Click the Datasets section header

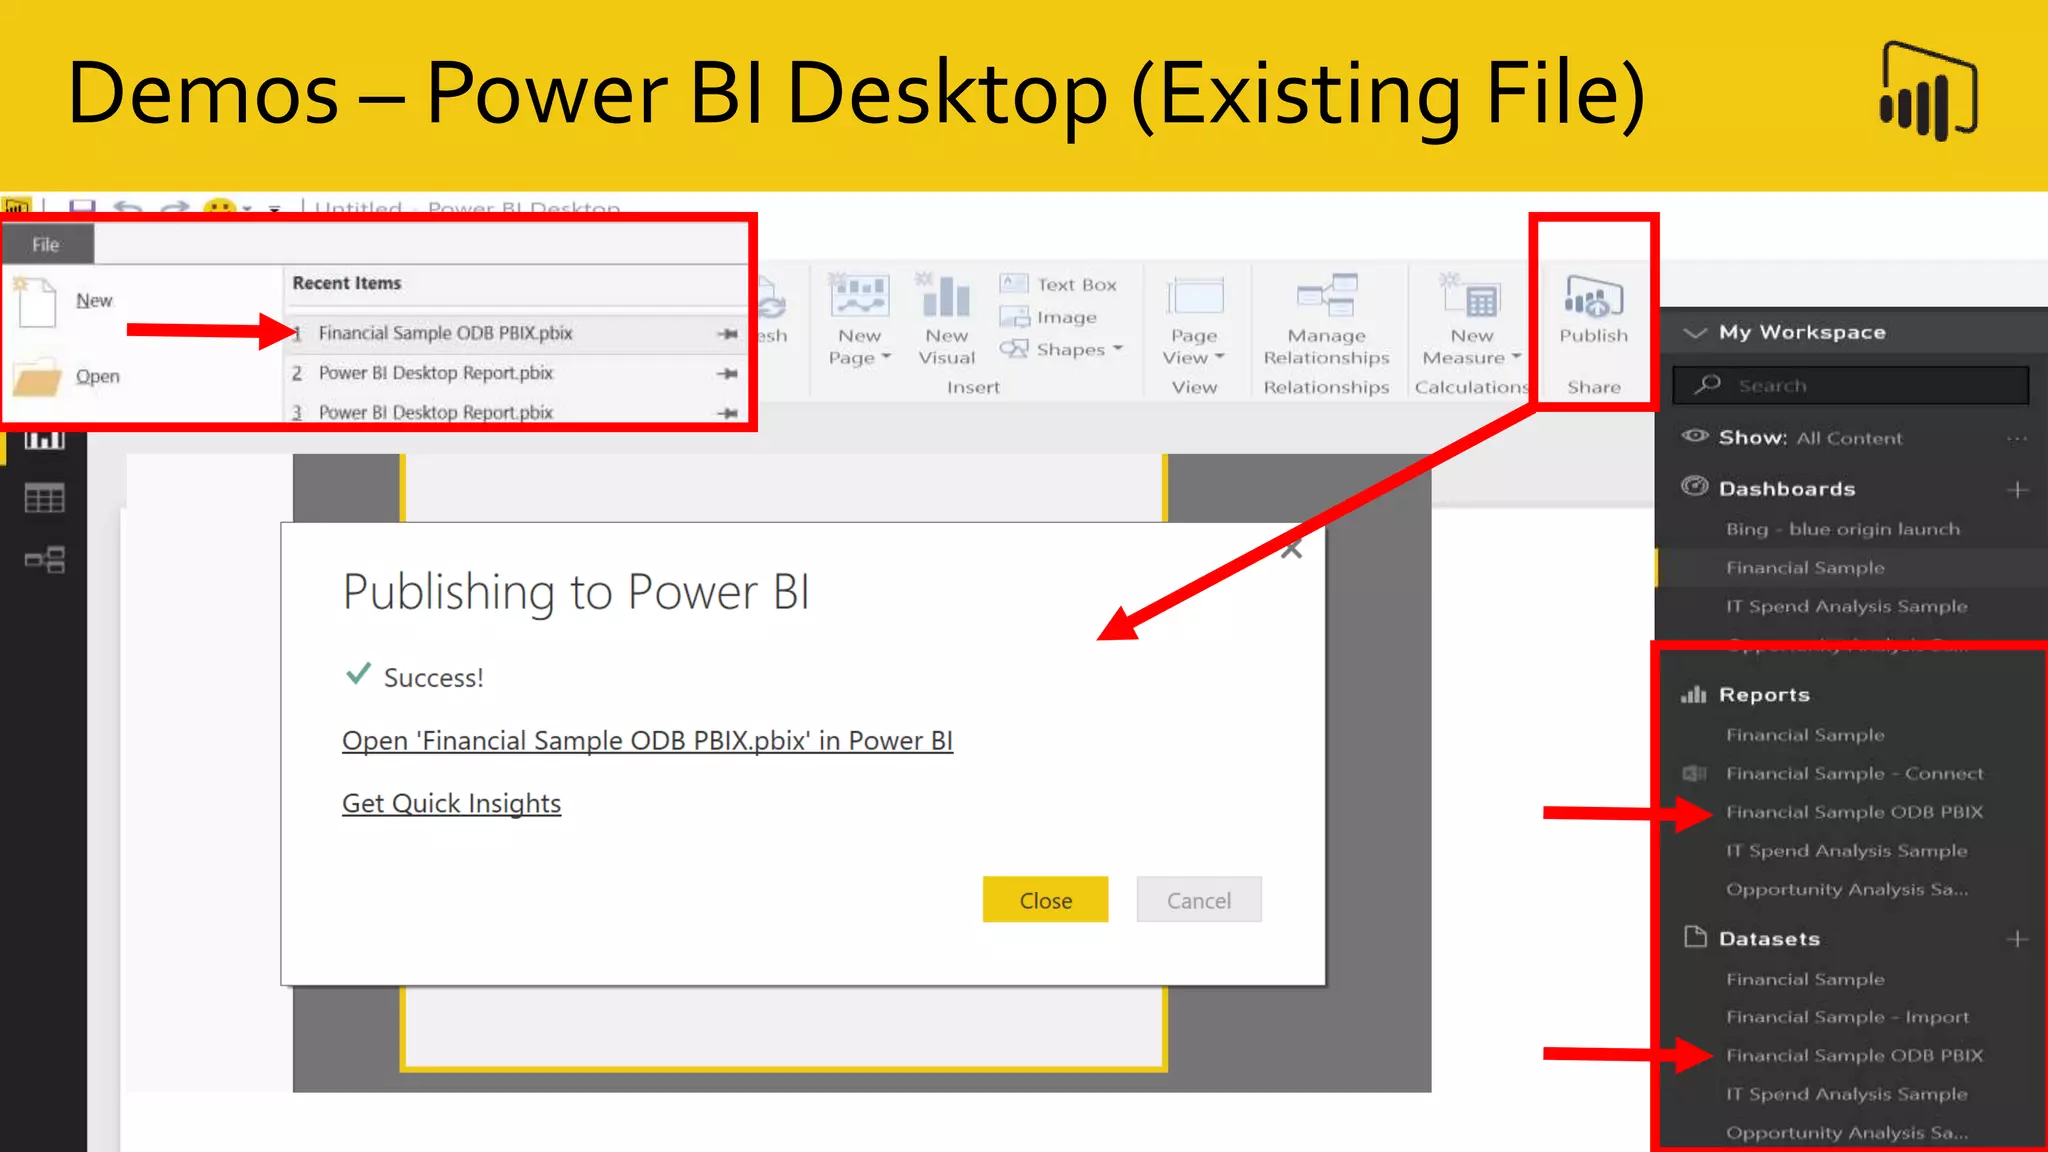pyautogui.click(x=1769, y=939)
